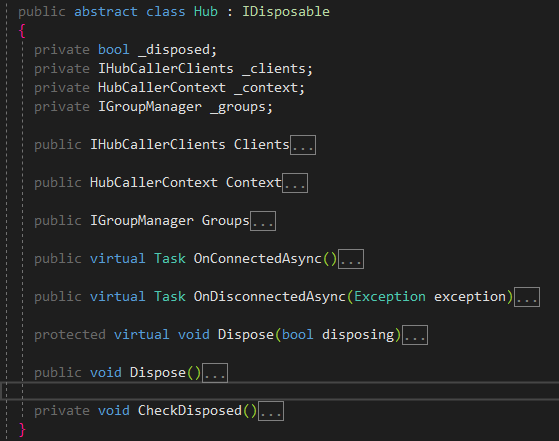Click Task return type of OnConnectedAsync
This screenshot has width=559, height=441.
tap(170, 258)
